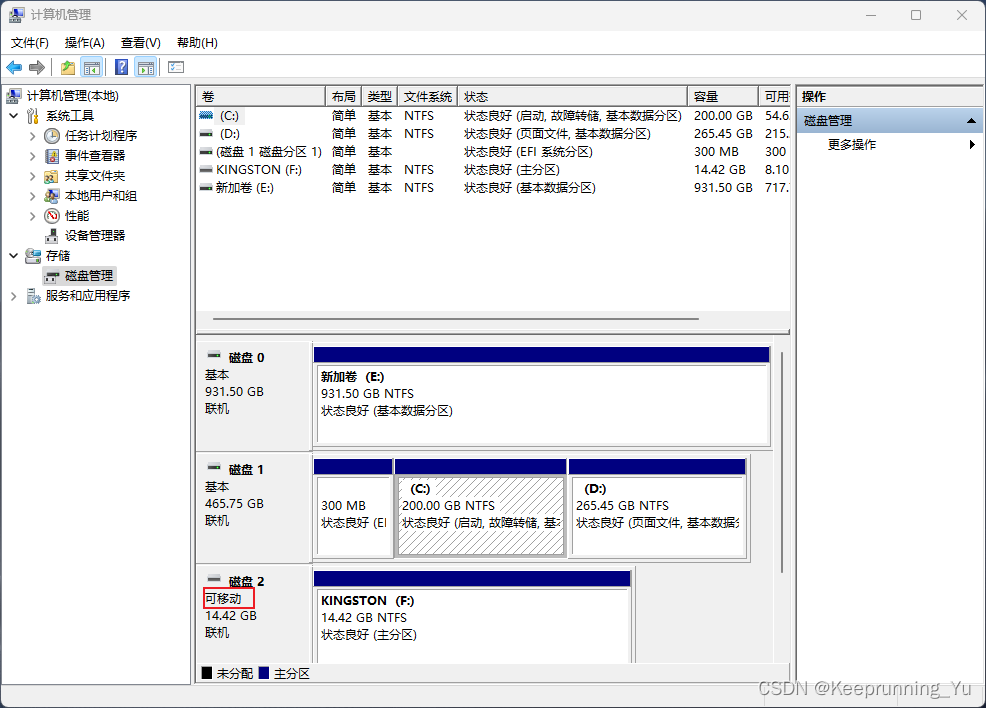Image resolution: width=986 pixels, height=708 pixels.
Task: Click the volume list horizontal scrollbar
Action: tap(456, 319)
